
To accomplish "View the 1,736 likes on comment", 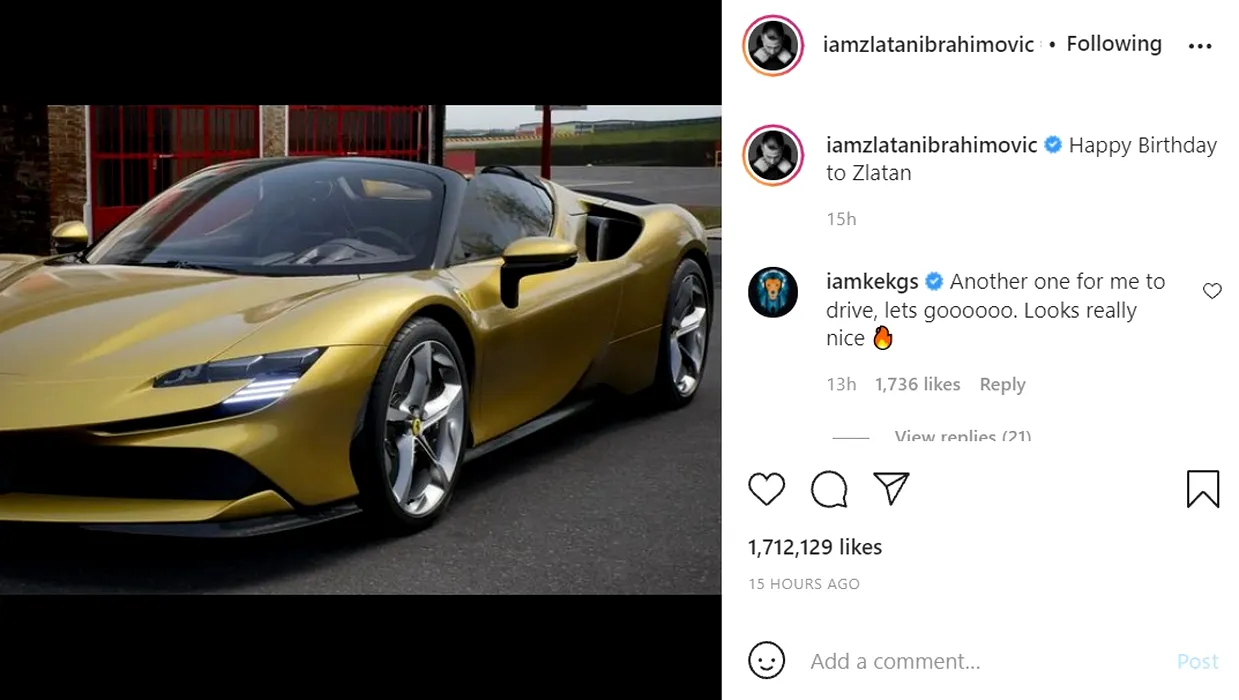I will click(x=917, y=385).
